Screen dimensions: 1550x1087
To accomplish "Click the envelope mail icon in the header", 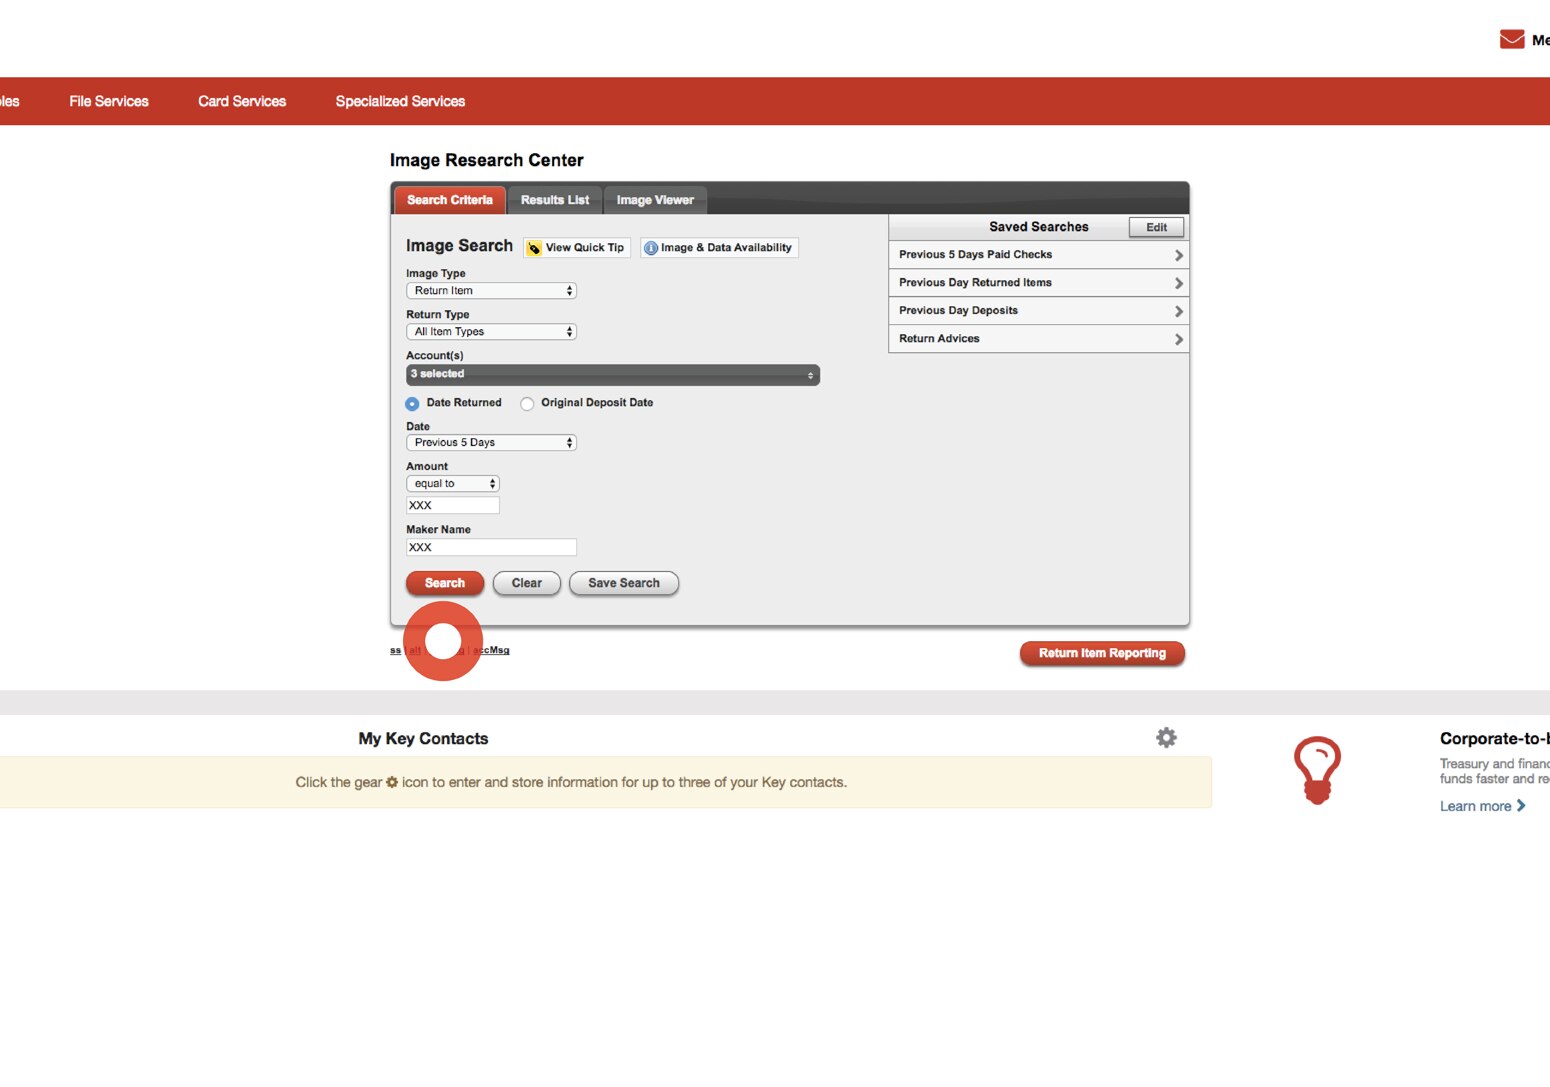I will 1510,39.
